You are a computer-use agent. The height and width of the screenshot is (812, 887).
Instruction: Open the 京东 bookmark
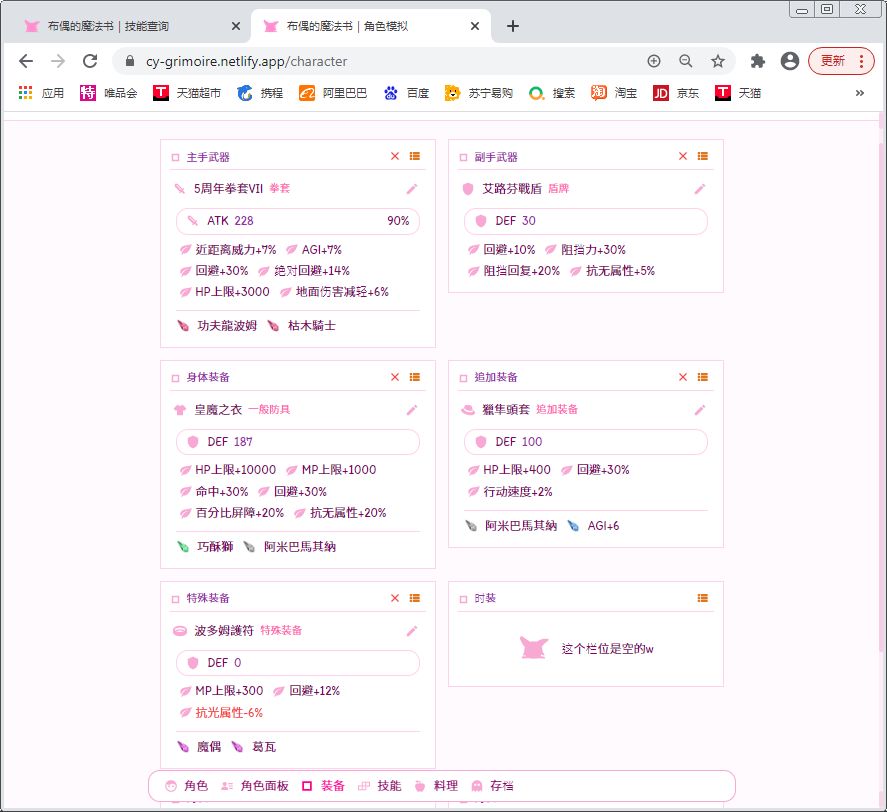676,93
